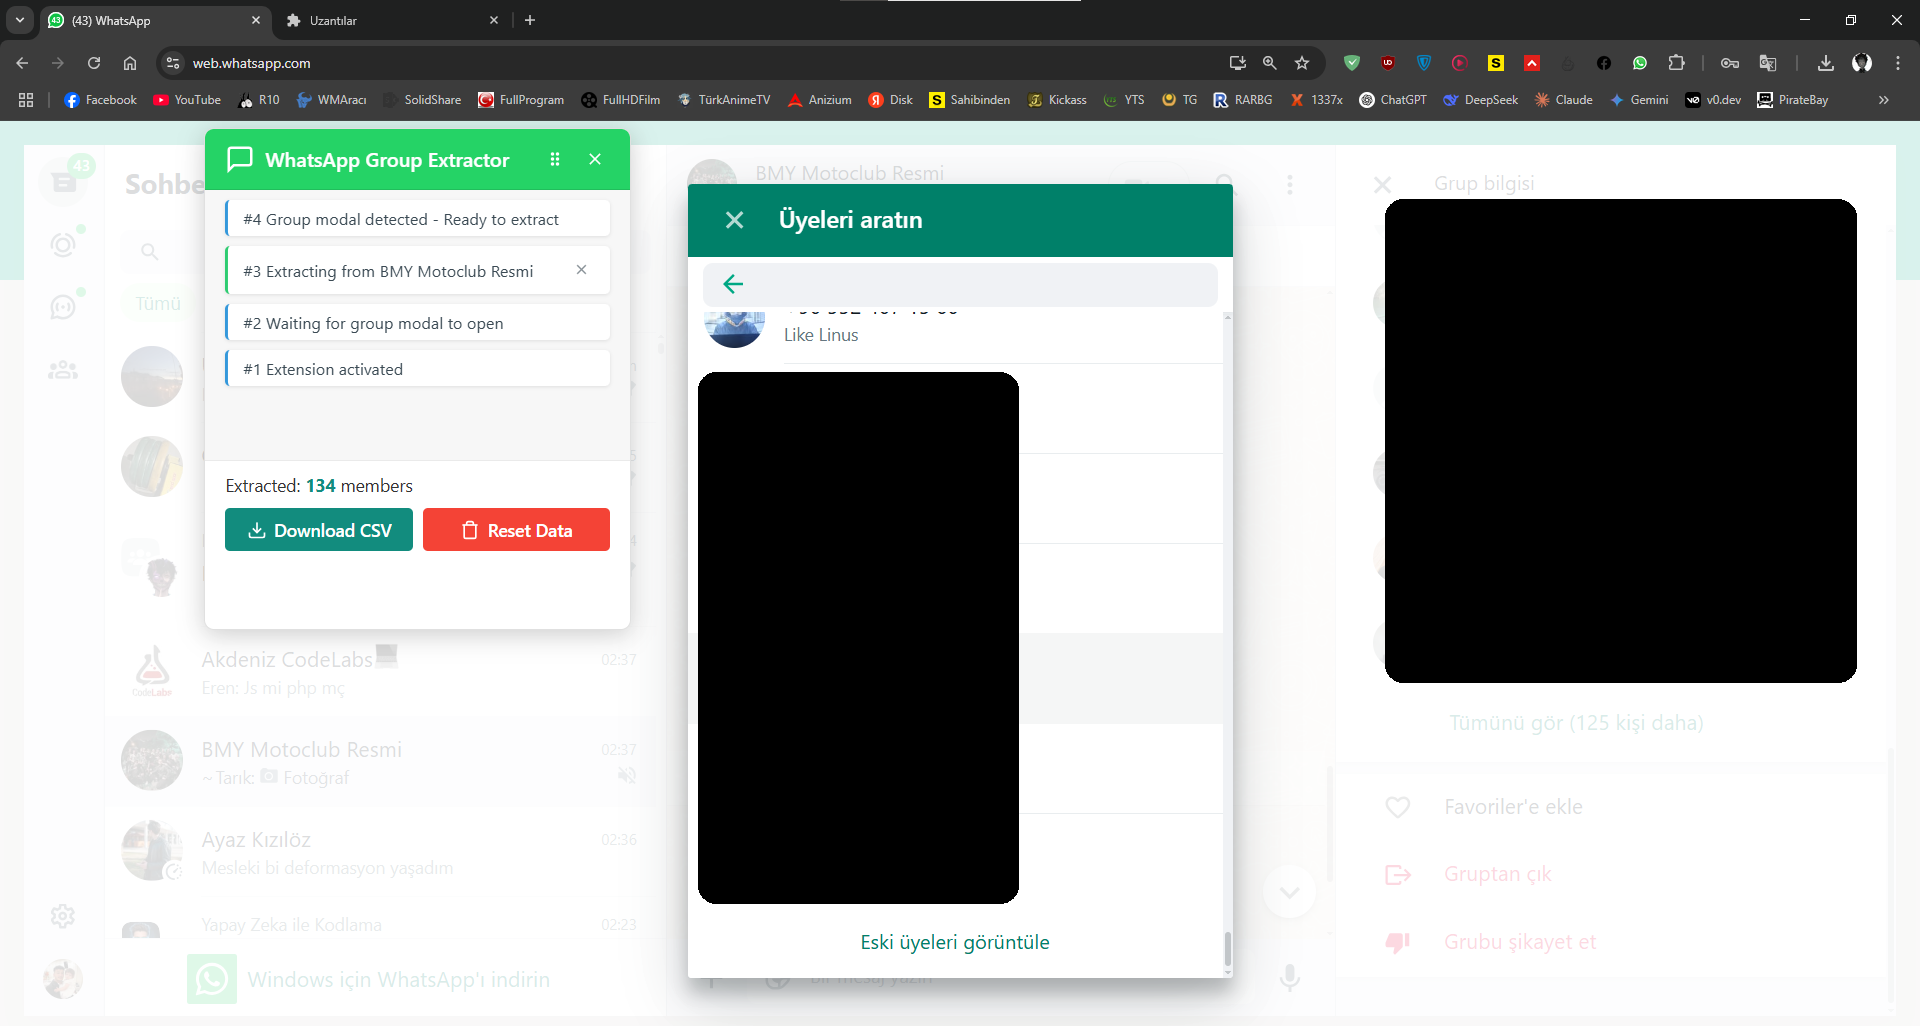Click the password manager key icon
This screenshot has width=1920, height=1026.
(1730, 63)
